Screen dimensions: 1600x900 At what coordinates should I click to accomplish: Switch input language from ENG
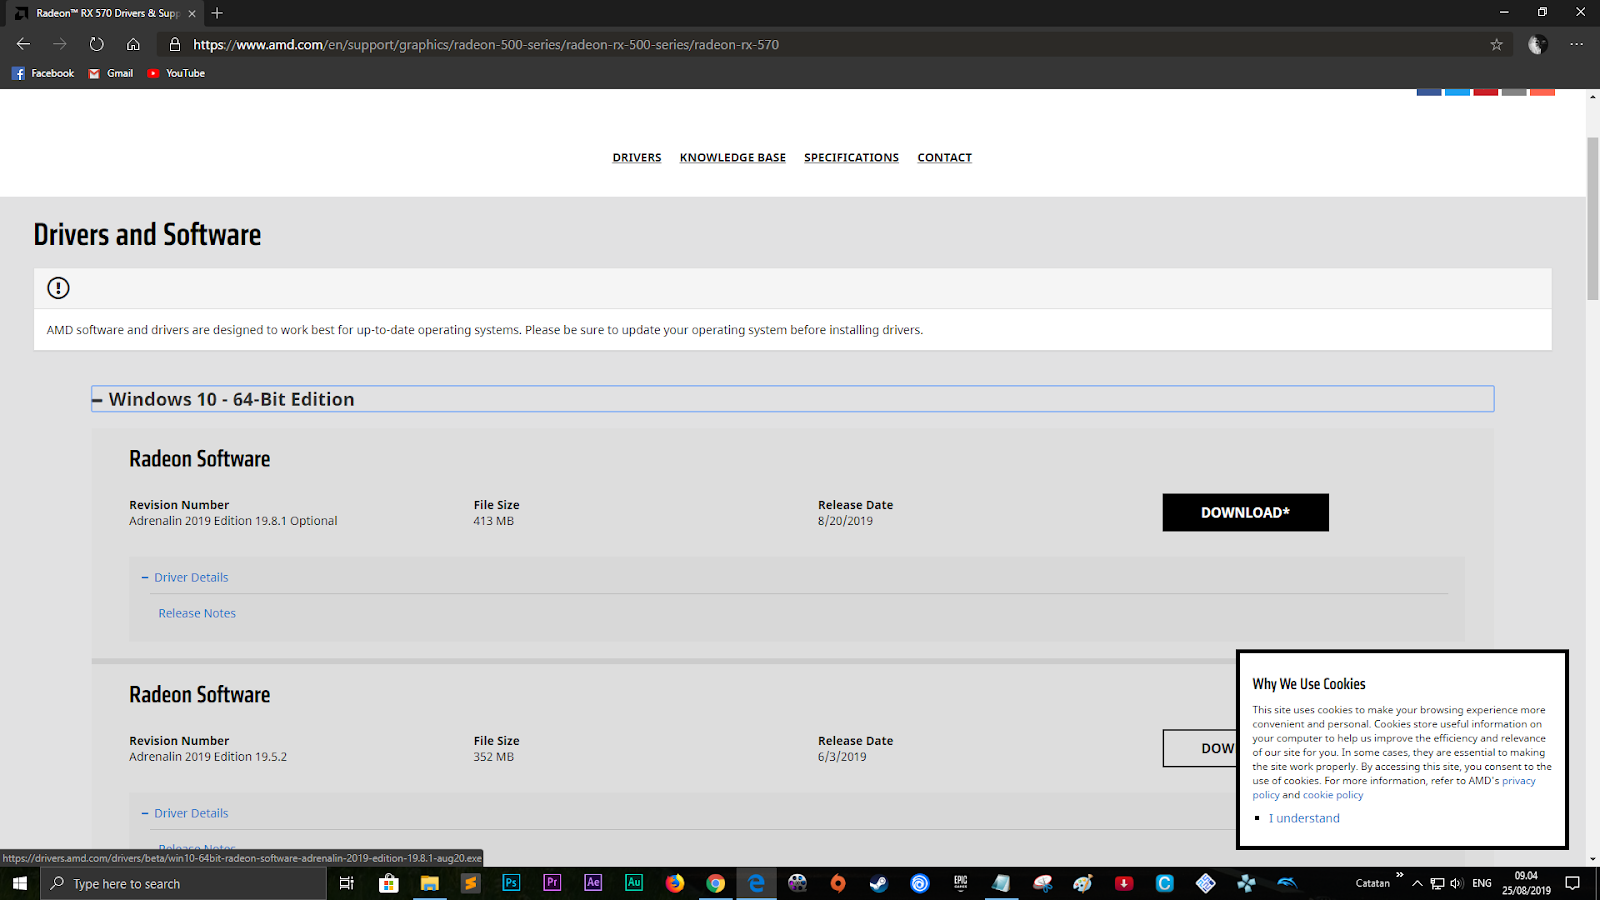click(x=1482, y=883)
